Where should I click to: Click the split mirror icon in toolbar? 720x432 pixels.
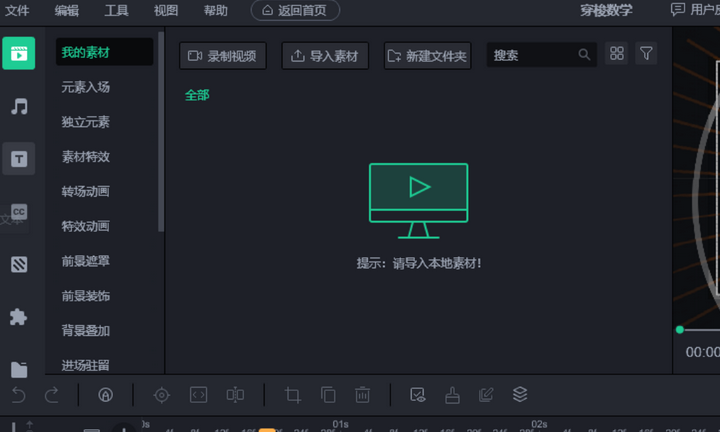235,395
